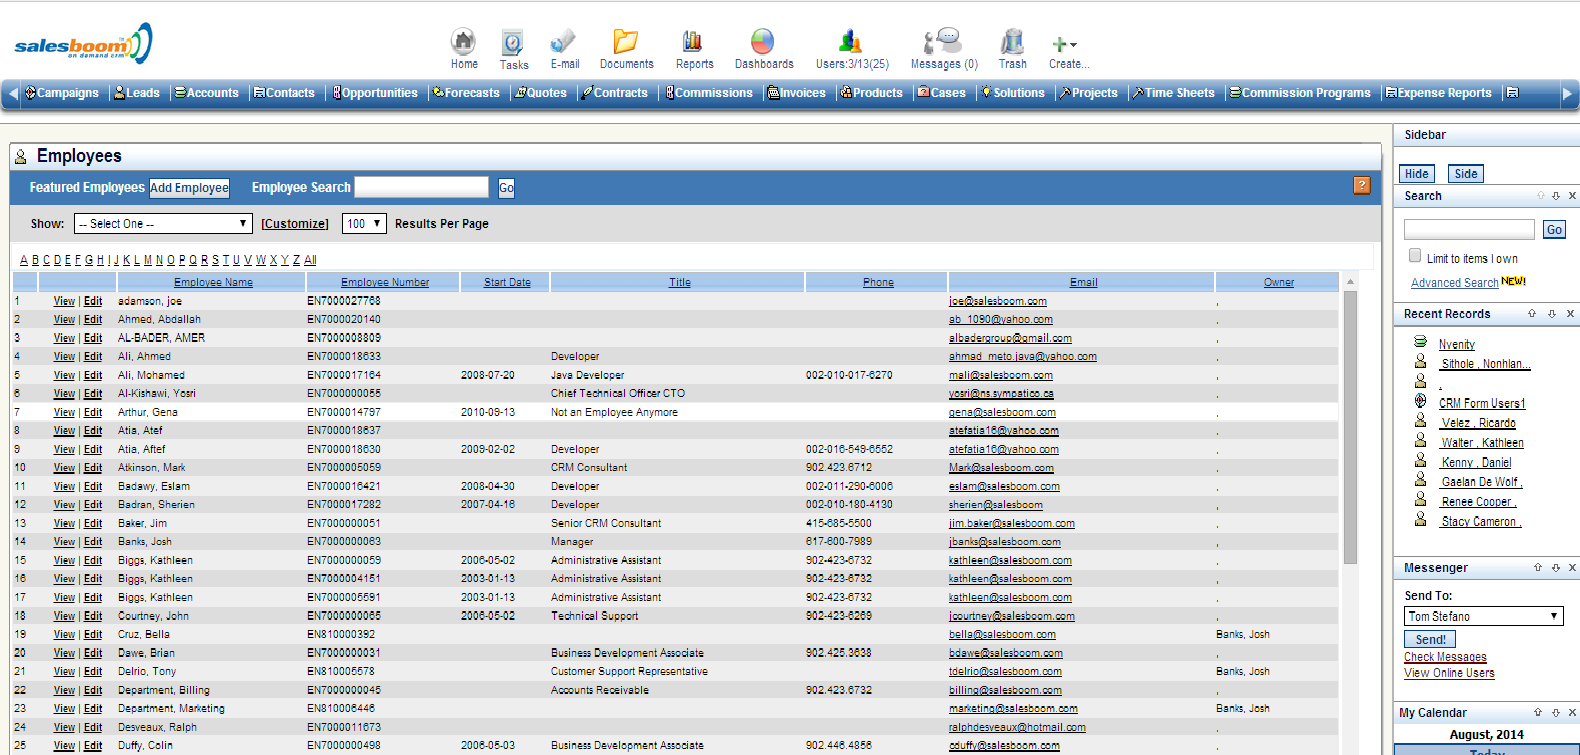Switch to the Time Sheets tab
Screen dimensions: 1580x755
tap(1173, 93)
